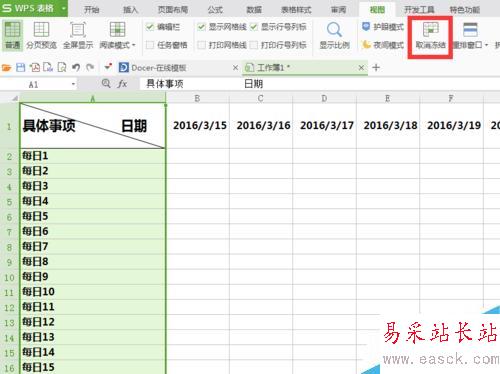Open the WPS 表格 application menu dropdown

pos(63,8)
